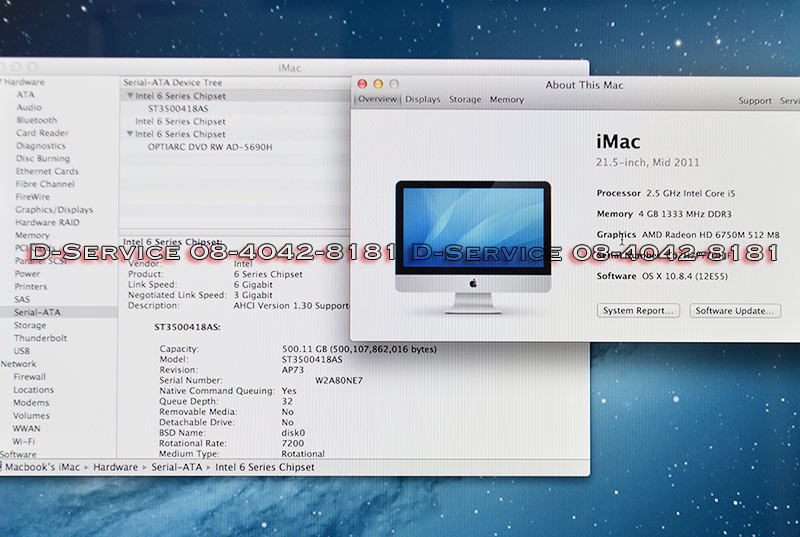Select the Network category in the sidebar
The width and height of the screenshot is (800, 537).
point(18,364)
